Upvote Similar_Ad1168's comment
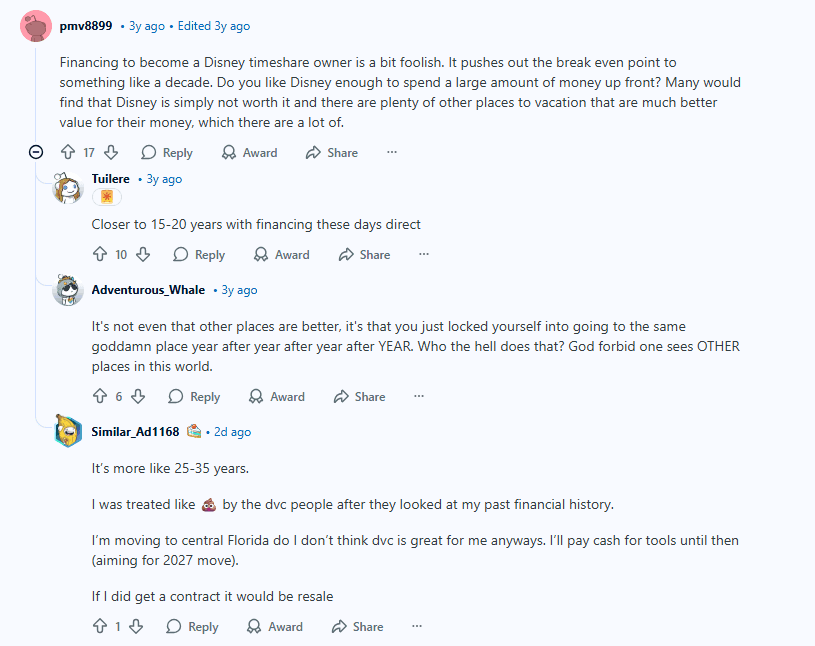This screenshot has height=646, width=815. pos(100,627)
